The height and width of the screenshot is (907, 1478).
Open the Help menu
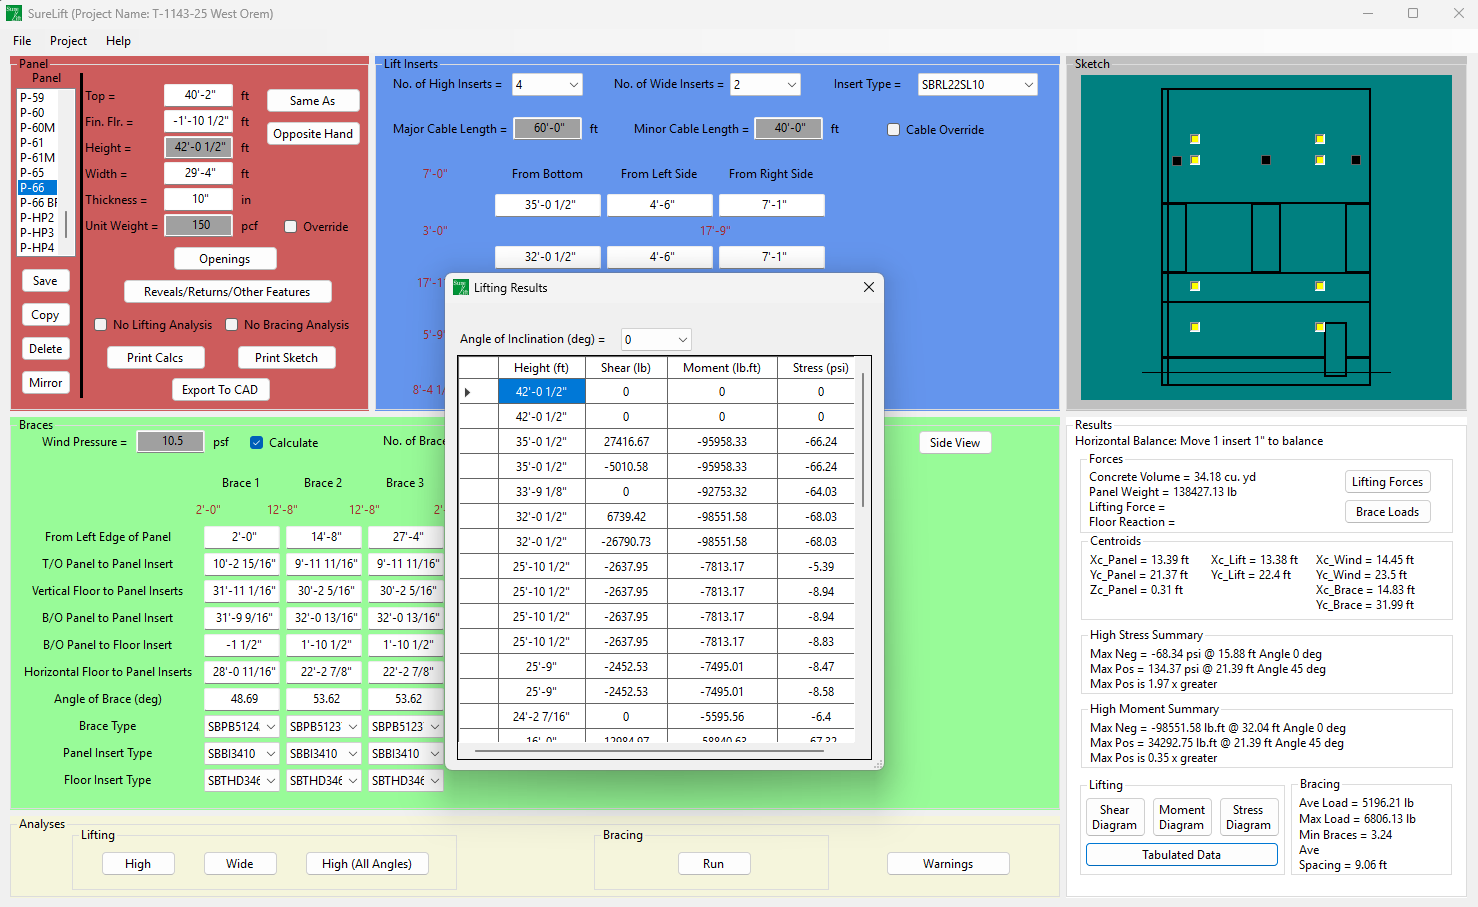118,41
